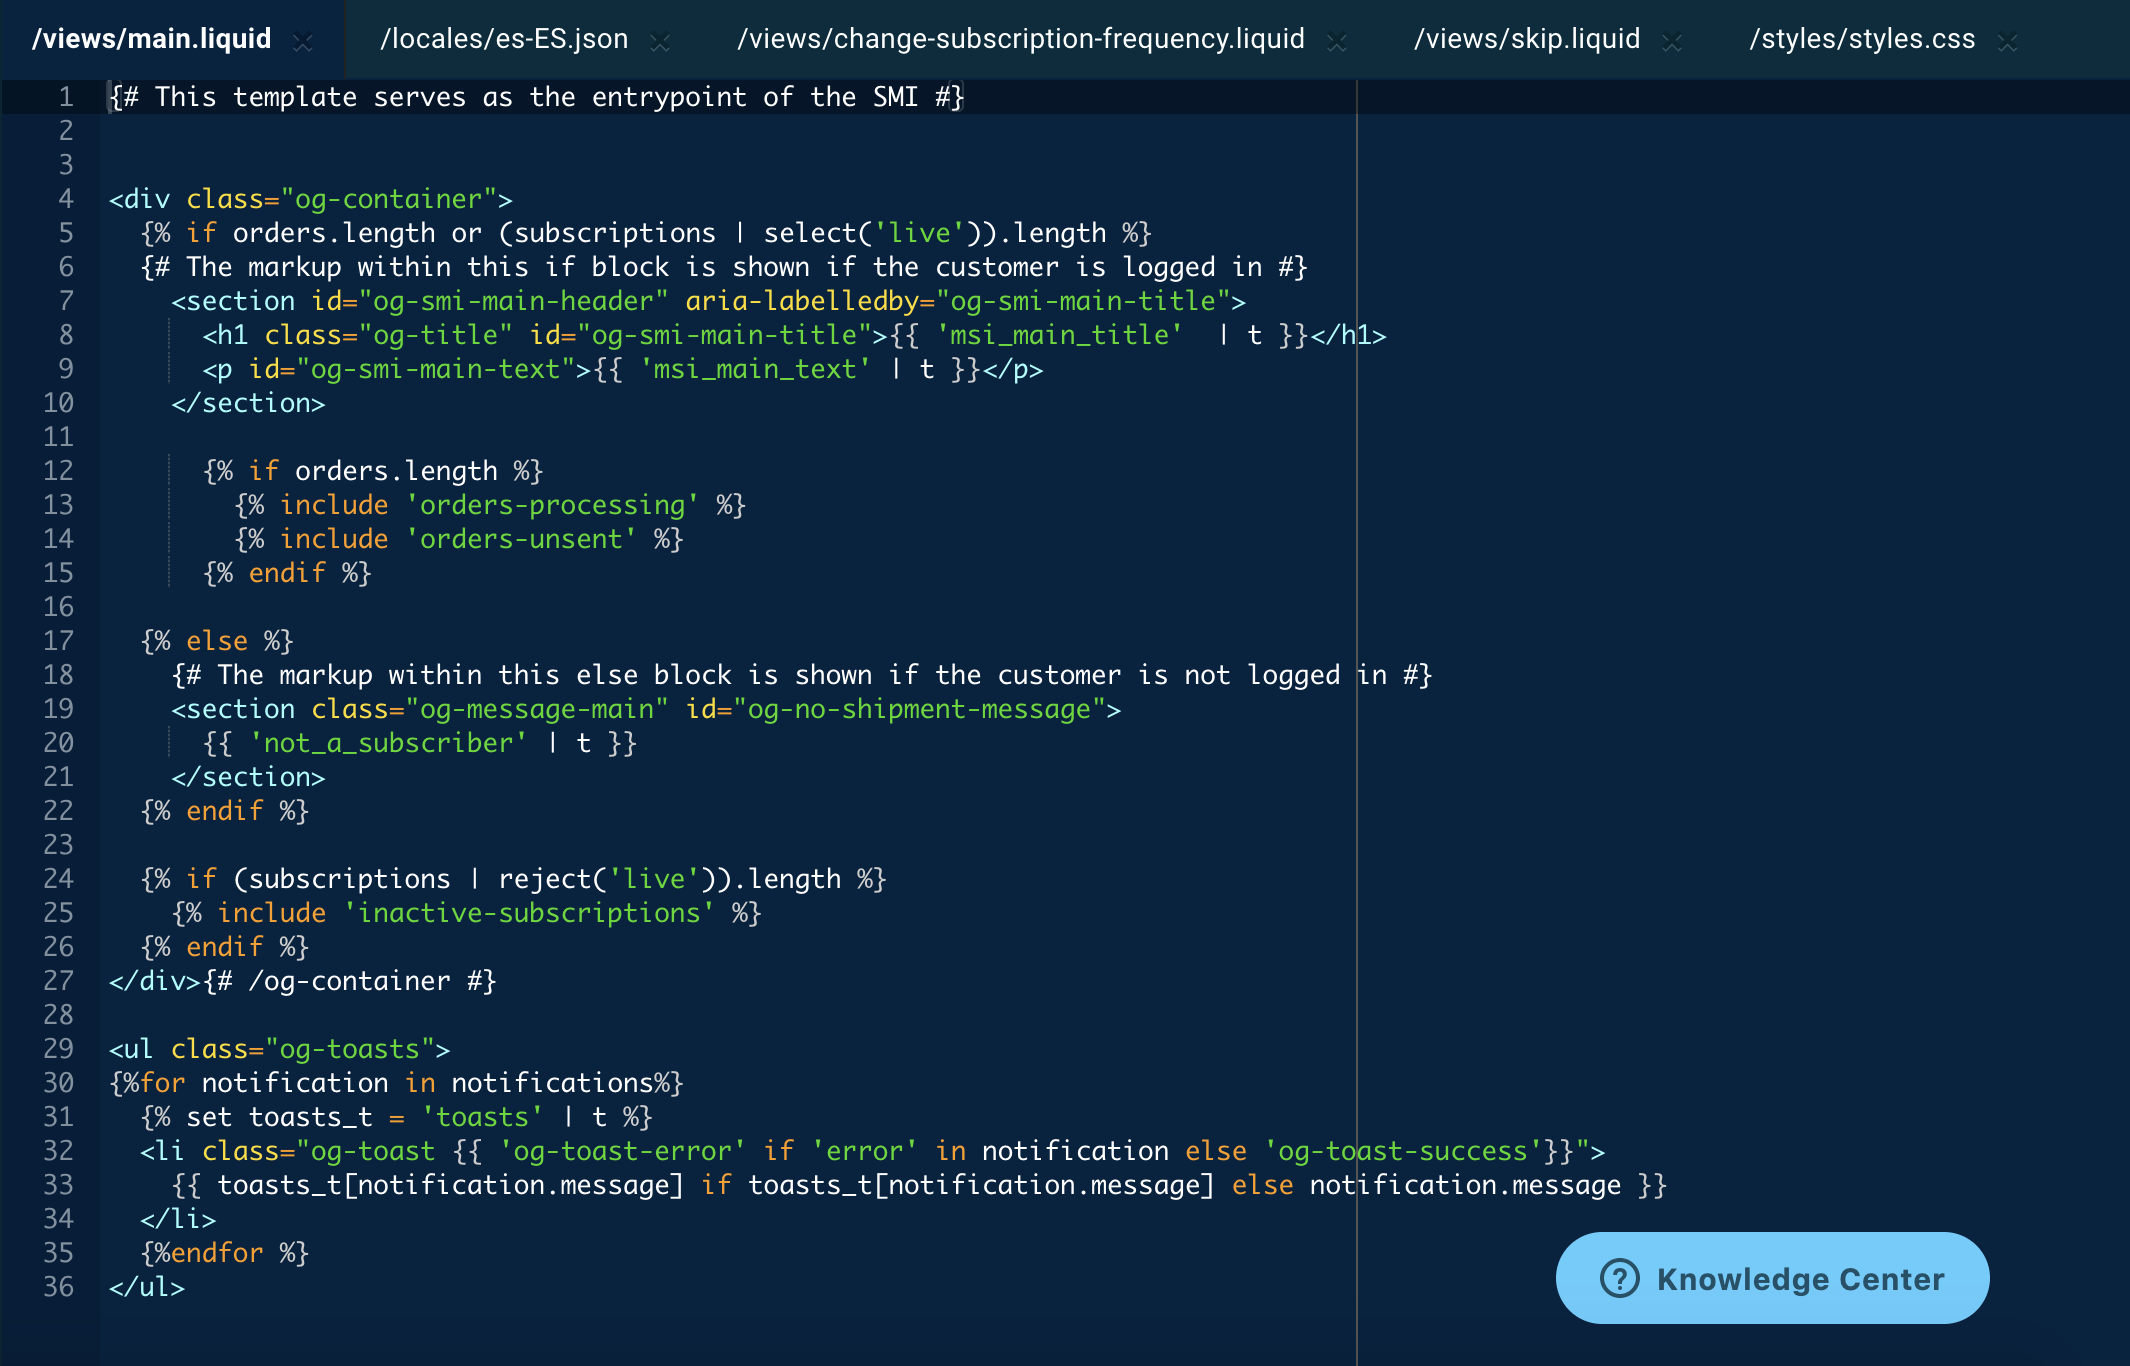Close the /views/main.liquid tab
2130x1366 pixels.
(303, 42)
